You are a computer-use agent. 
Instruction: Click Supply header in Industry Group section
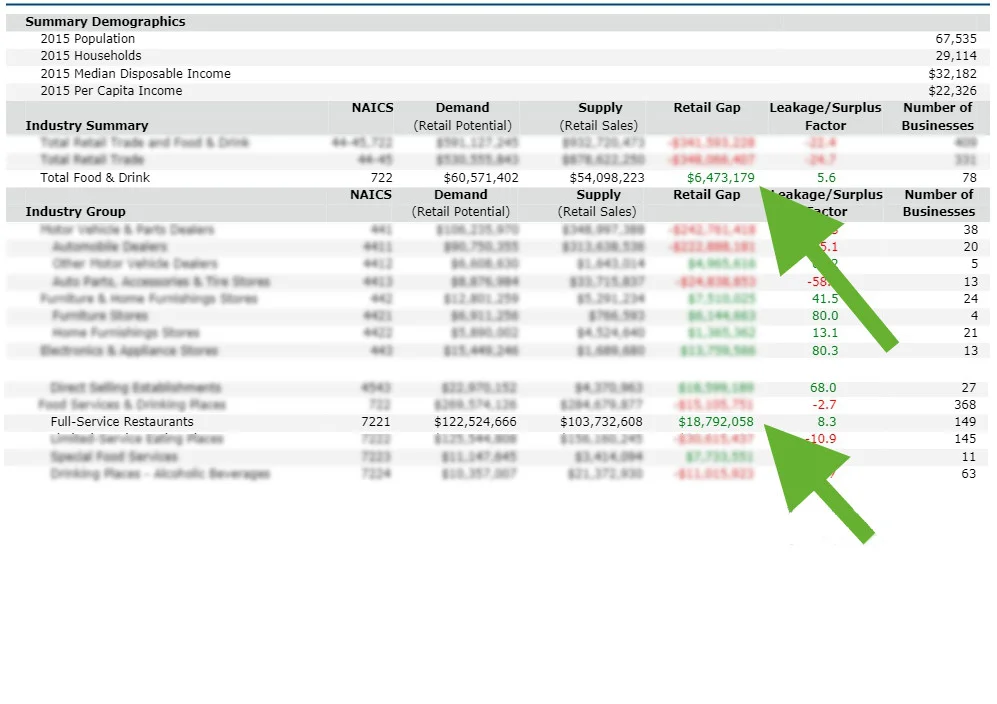(x=598, y=195)
